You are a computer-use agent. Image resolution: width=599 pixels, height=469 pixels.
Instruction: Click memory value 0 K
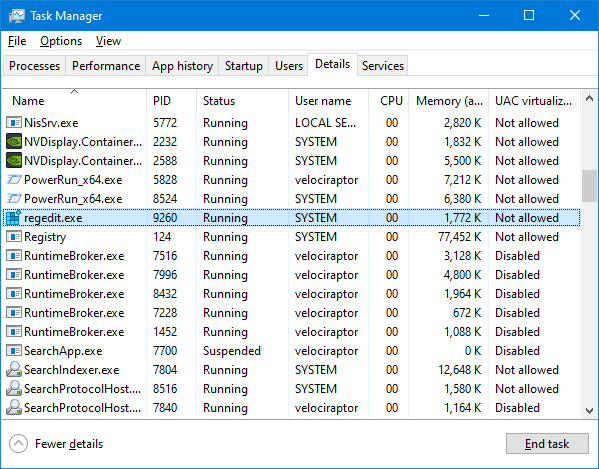473,351
